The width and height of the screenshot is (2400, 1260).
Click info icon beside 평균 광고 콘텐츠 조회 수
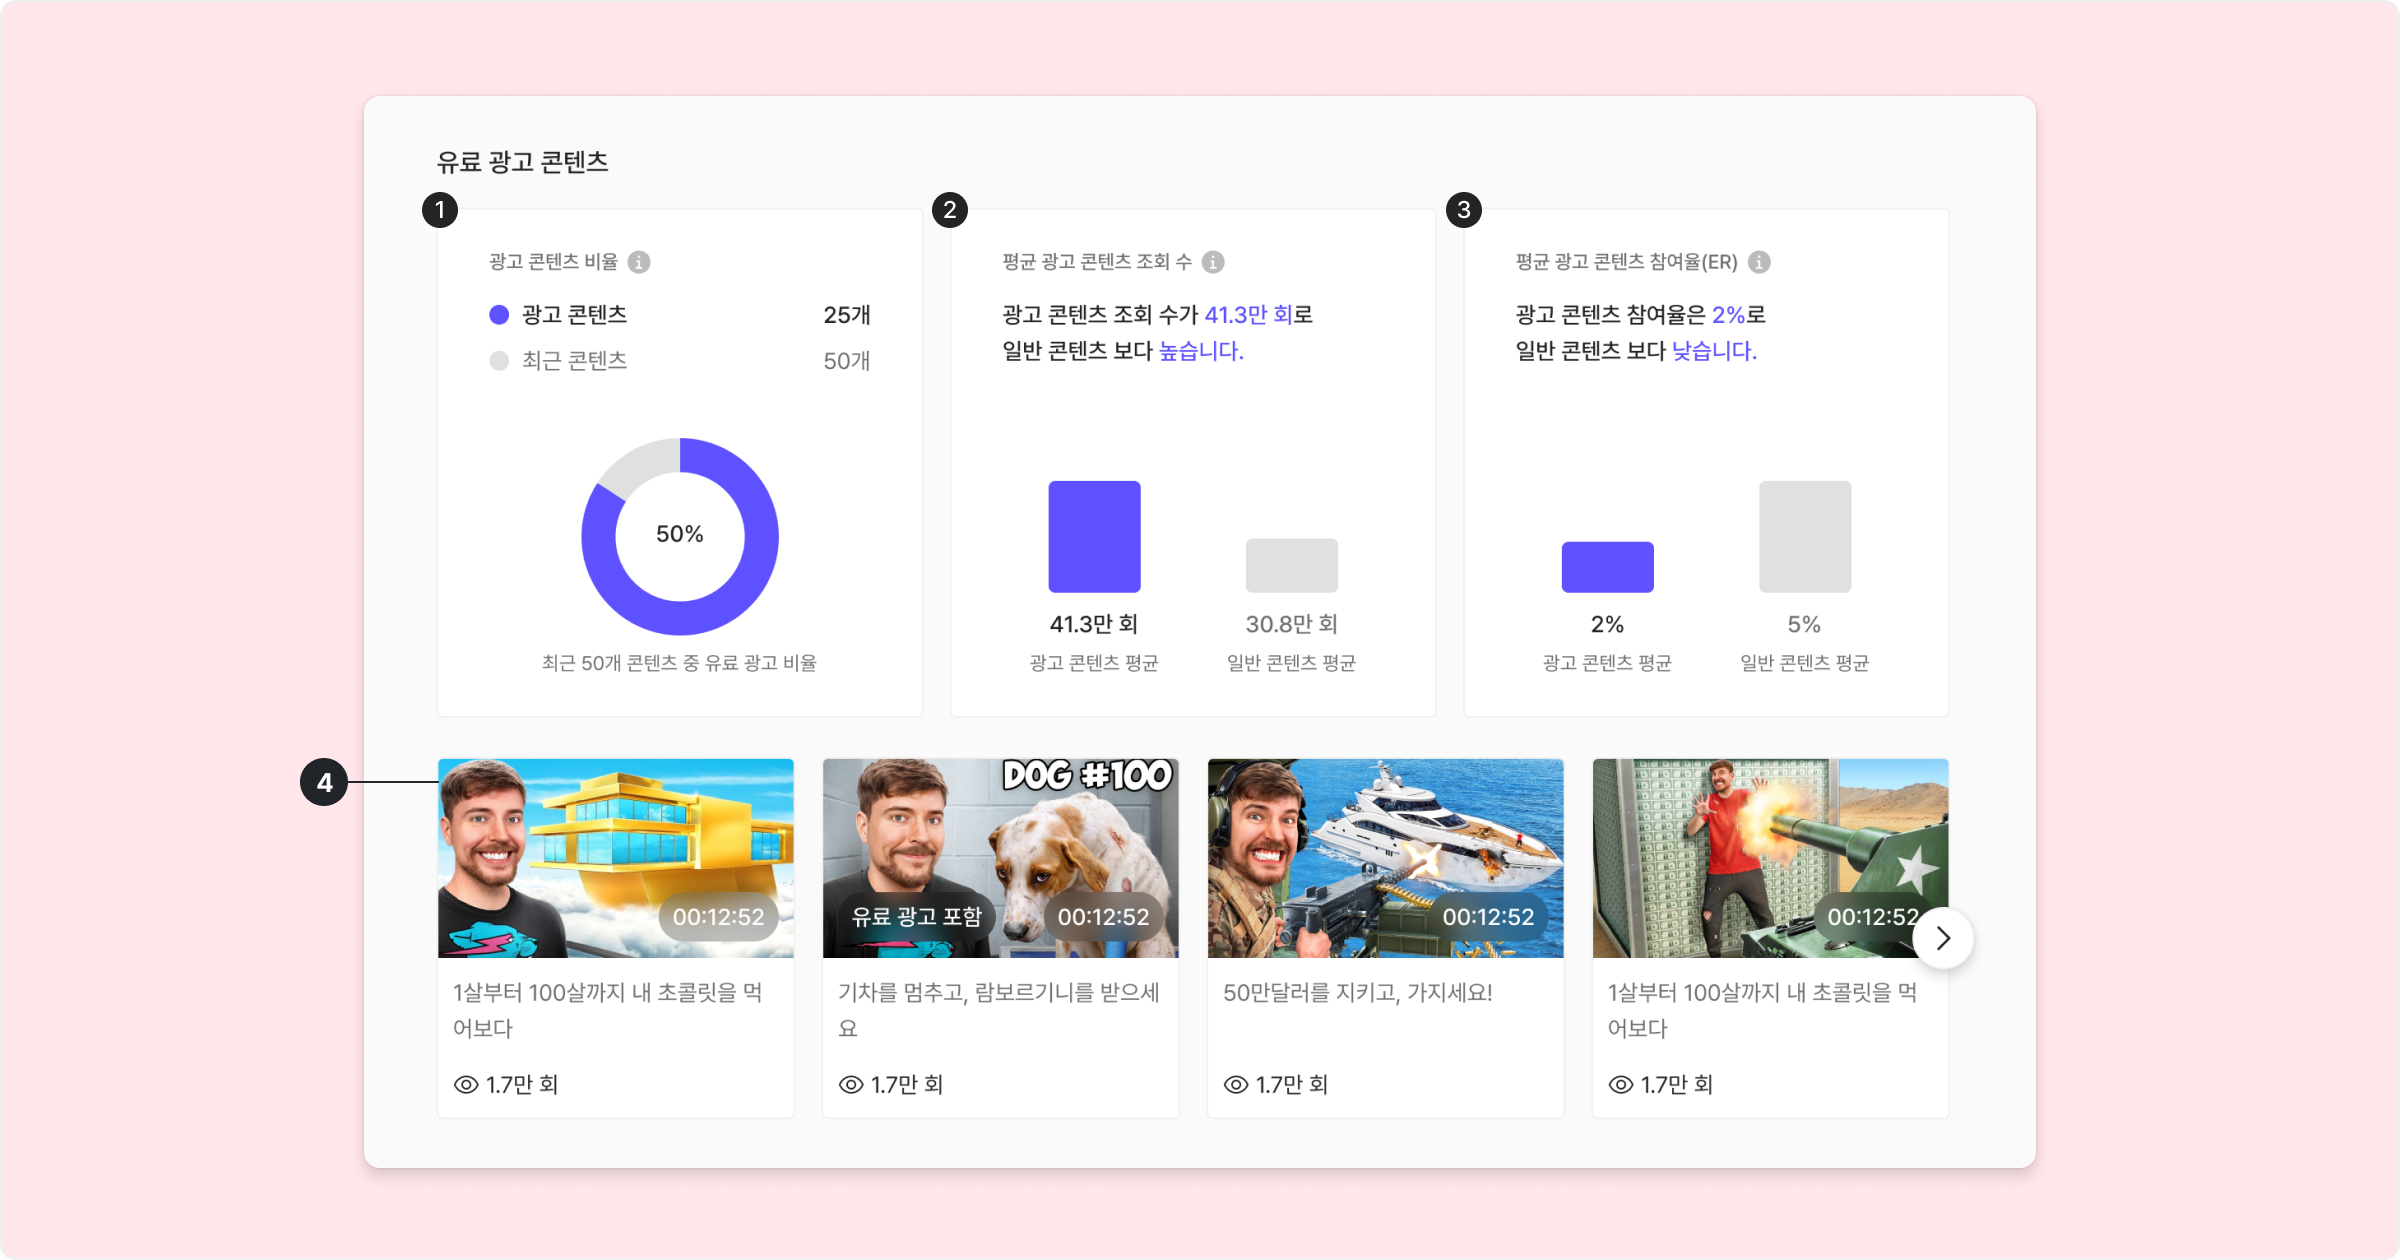pos(1213,262)
